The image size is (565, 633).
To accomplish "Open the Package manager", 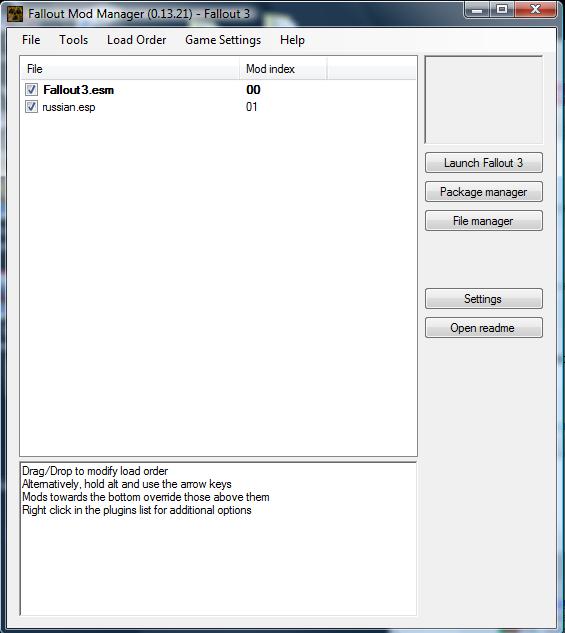I will (483, 192).
